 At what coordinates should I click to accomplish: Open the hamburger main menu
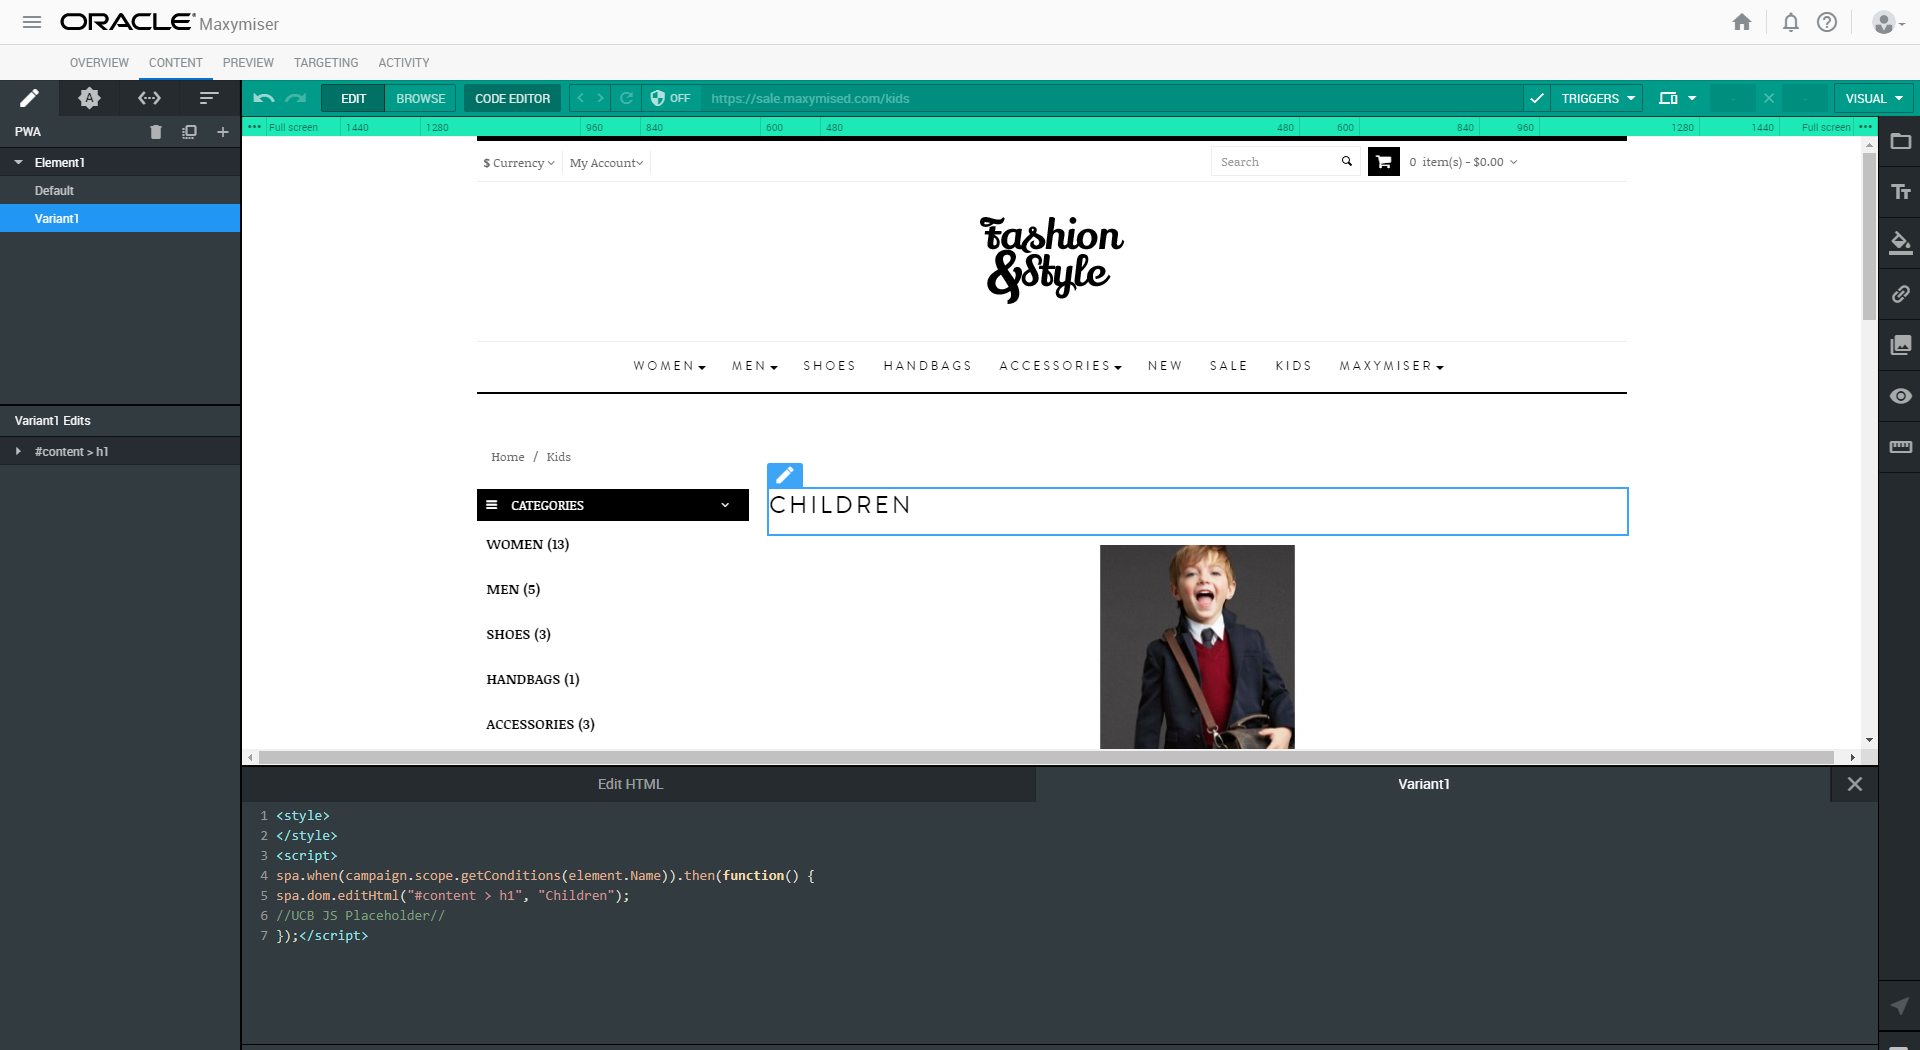coord(32,22)
